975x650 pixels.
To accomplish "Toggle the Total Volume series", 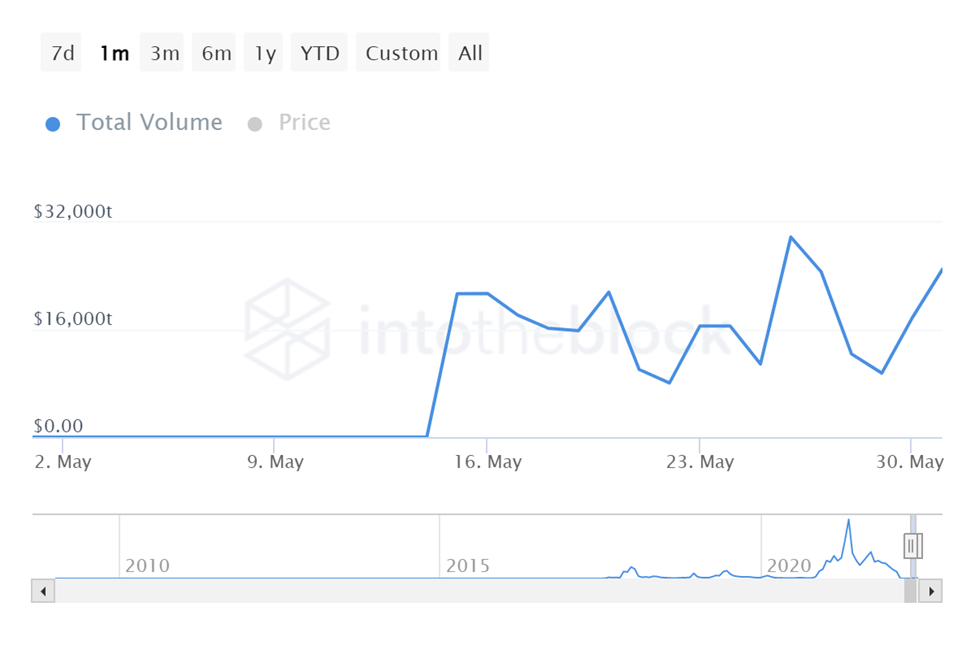I will (149, 123).
